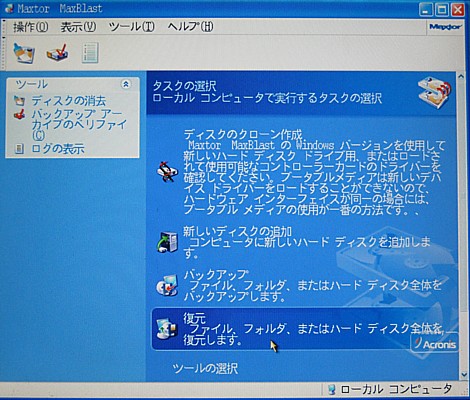Screen dimensions: 470x400
Task: Open the ツール(T) menu
Action: 132,27
